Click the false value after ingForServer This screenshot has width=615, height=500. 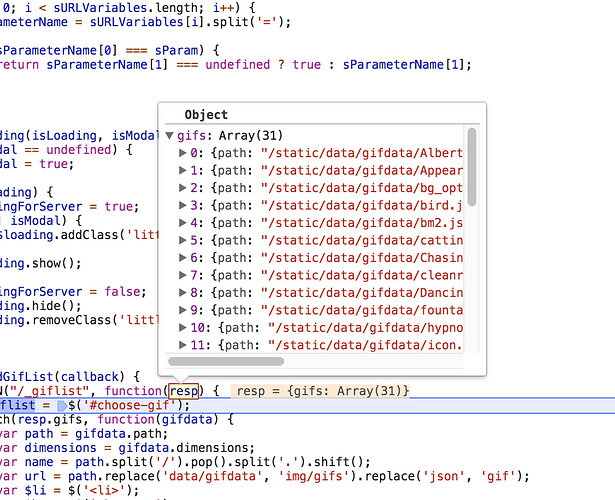pos(122,292)
